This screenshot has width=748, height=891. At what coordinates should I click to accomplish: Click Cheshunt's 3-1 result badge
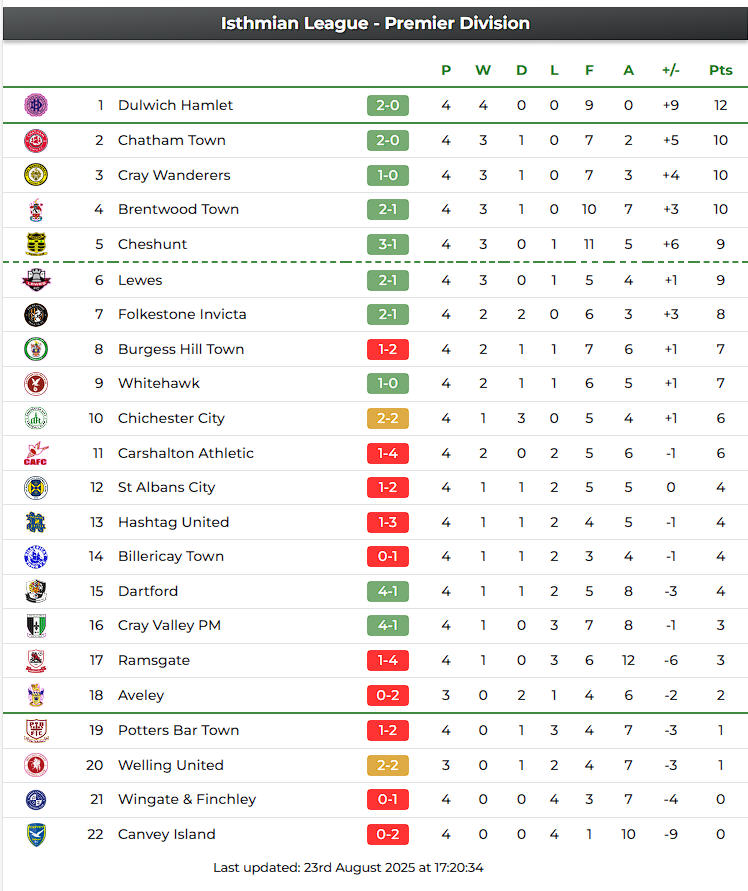click(x=387, y=244)
